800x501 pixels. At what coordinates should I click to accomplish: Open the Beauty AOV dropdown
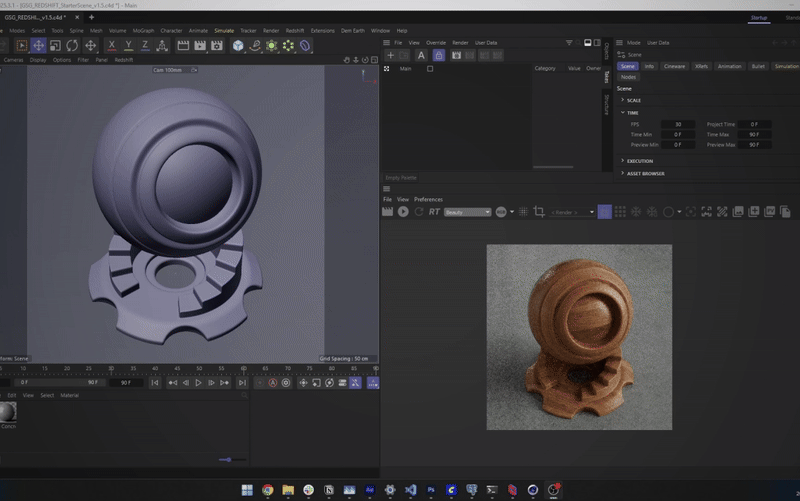pyautogui.click(x=467, y=212)
